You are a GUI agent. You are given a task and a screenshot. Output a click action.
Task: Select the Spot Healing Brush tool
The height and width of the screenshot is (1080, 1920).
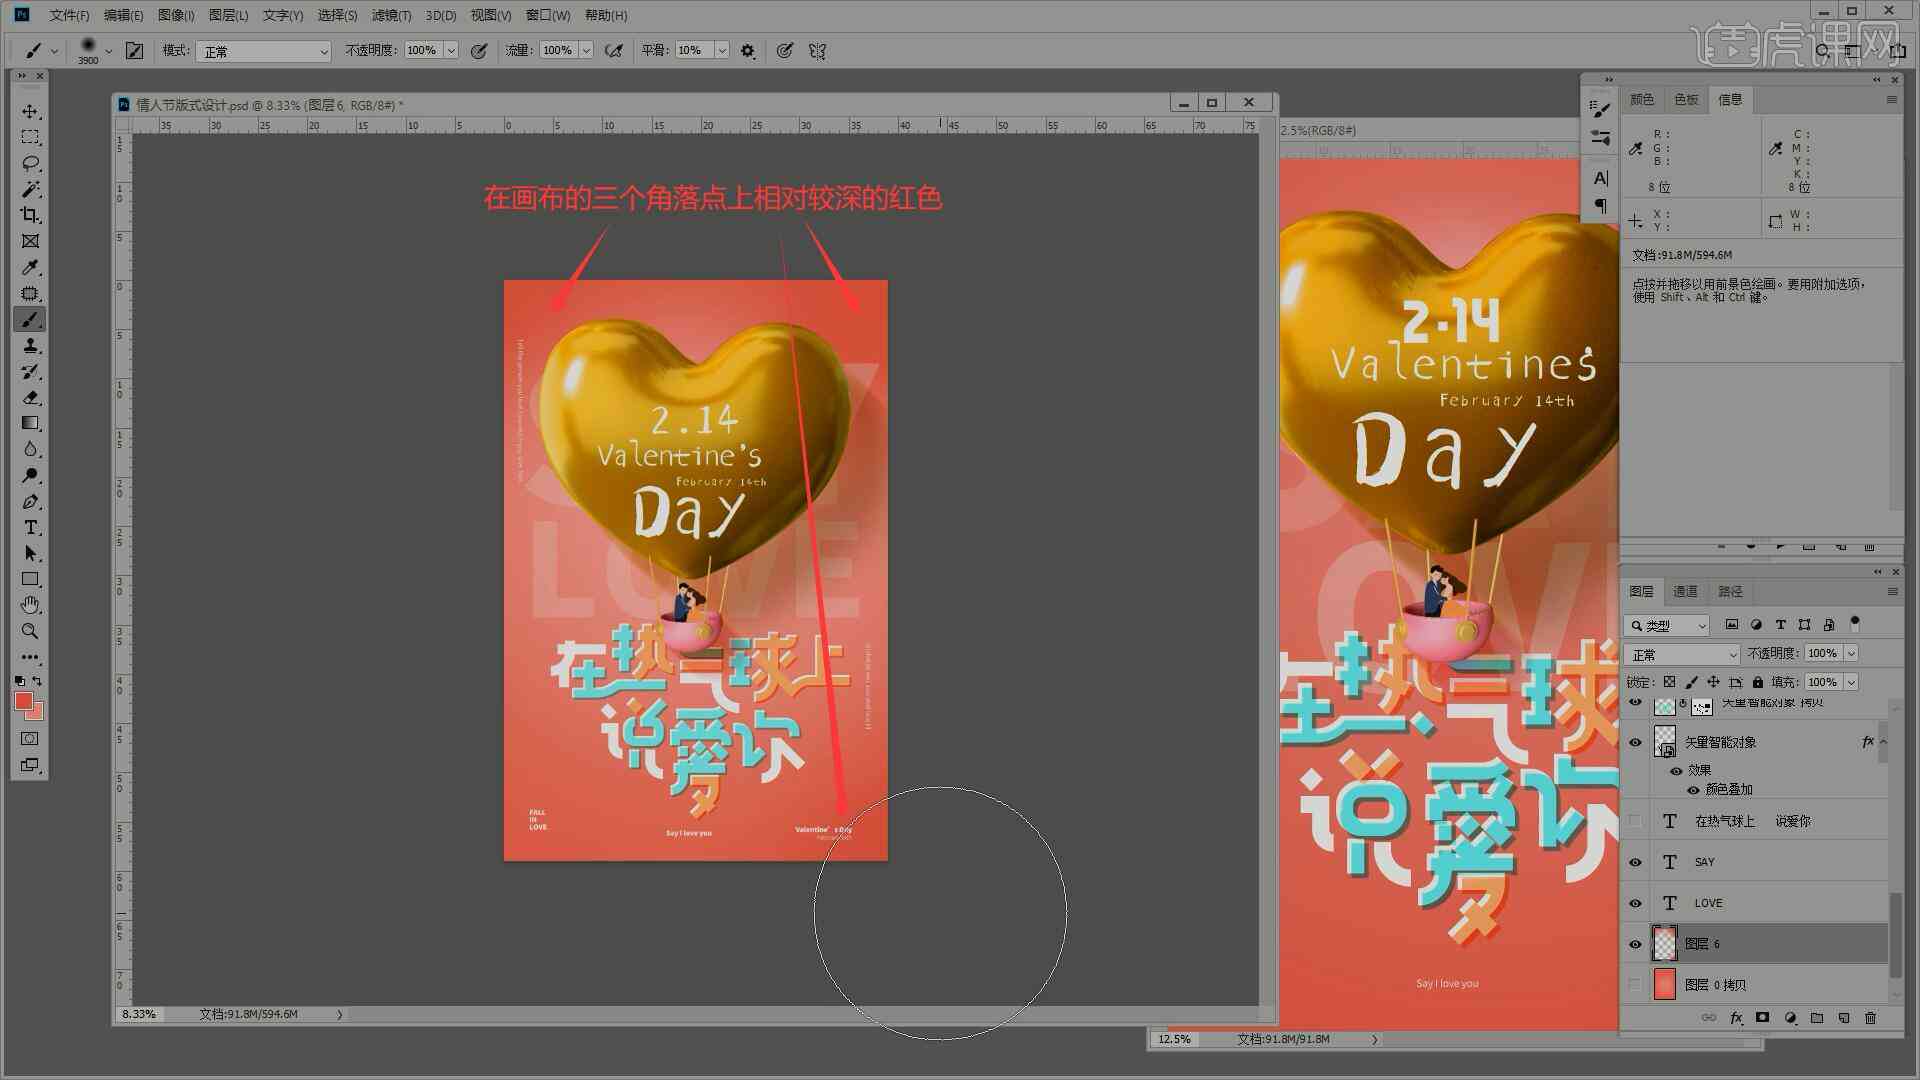(x=30, y=293)
